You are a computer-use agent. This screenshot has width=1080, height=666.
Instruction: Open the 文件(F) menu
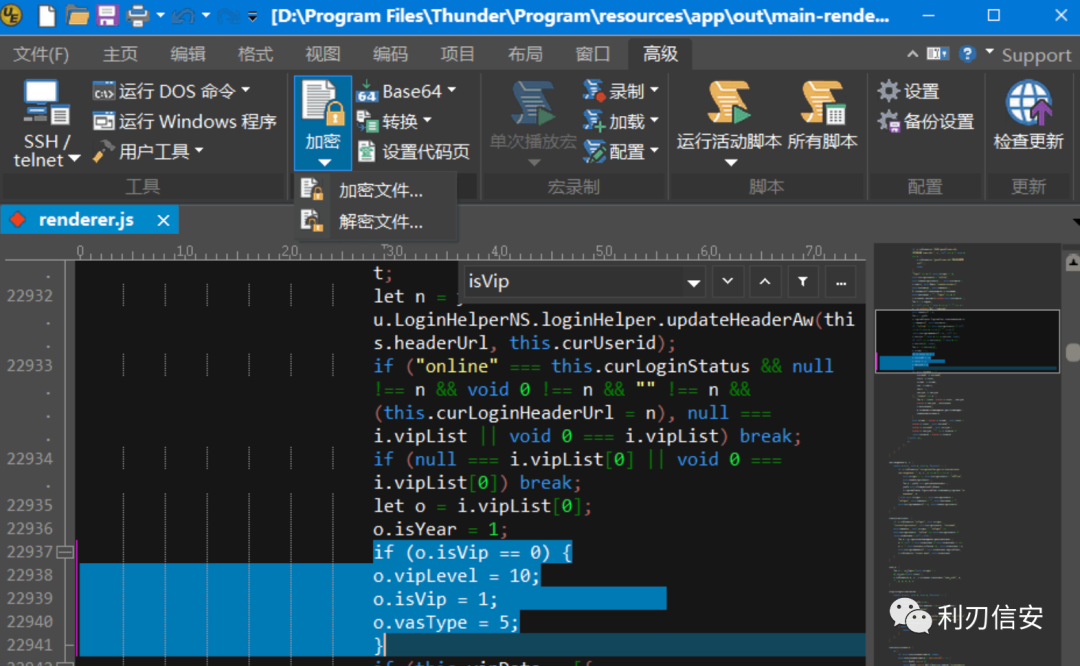click(41, 54)
